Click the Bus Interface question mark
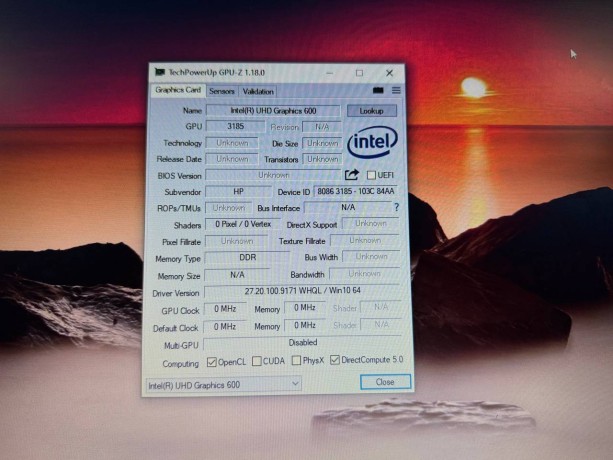The width and height of the screenshot is (613, 460). click(396, 207)
